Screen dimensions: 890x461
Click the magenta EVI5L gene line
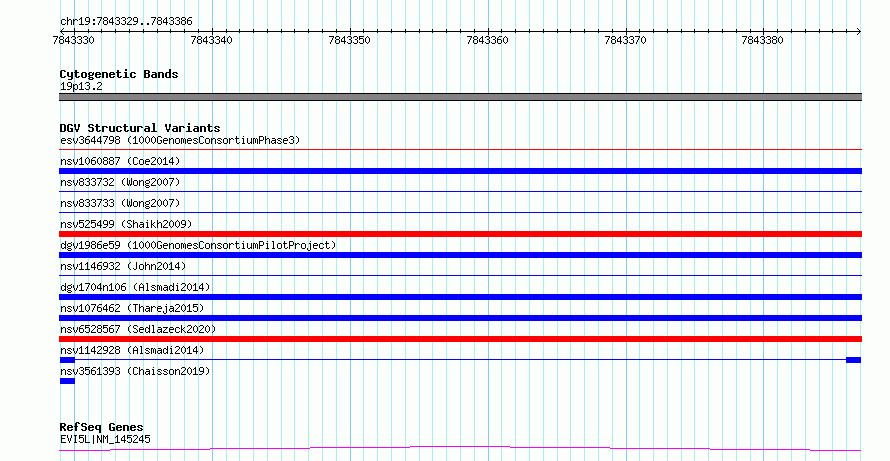pyautogui.click(x=460, y=449)
